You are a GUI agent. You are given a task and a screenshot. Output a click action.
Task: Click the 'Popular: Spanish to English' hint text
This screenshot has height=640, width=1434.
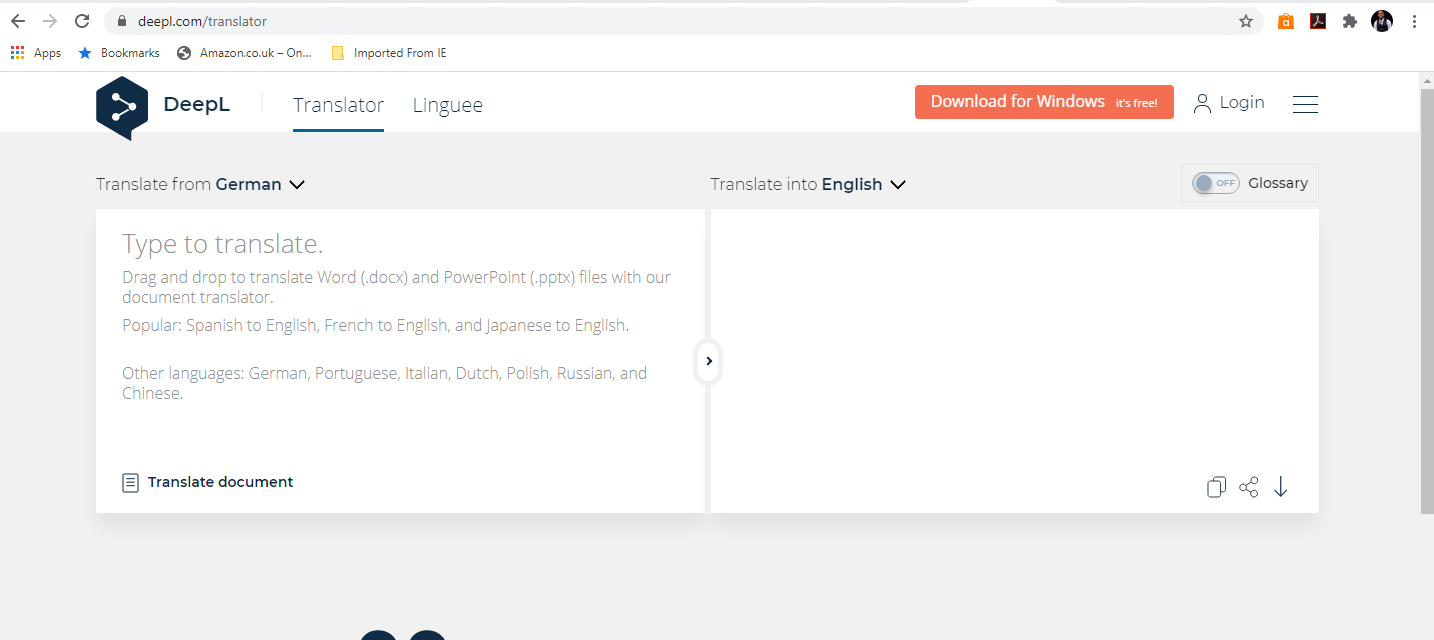pos(375,325)
